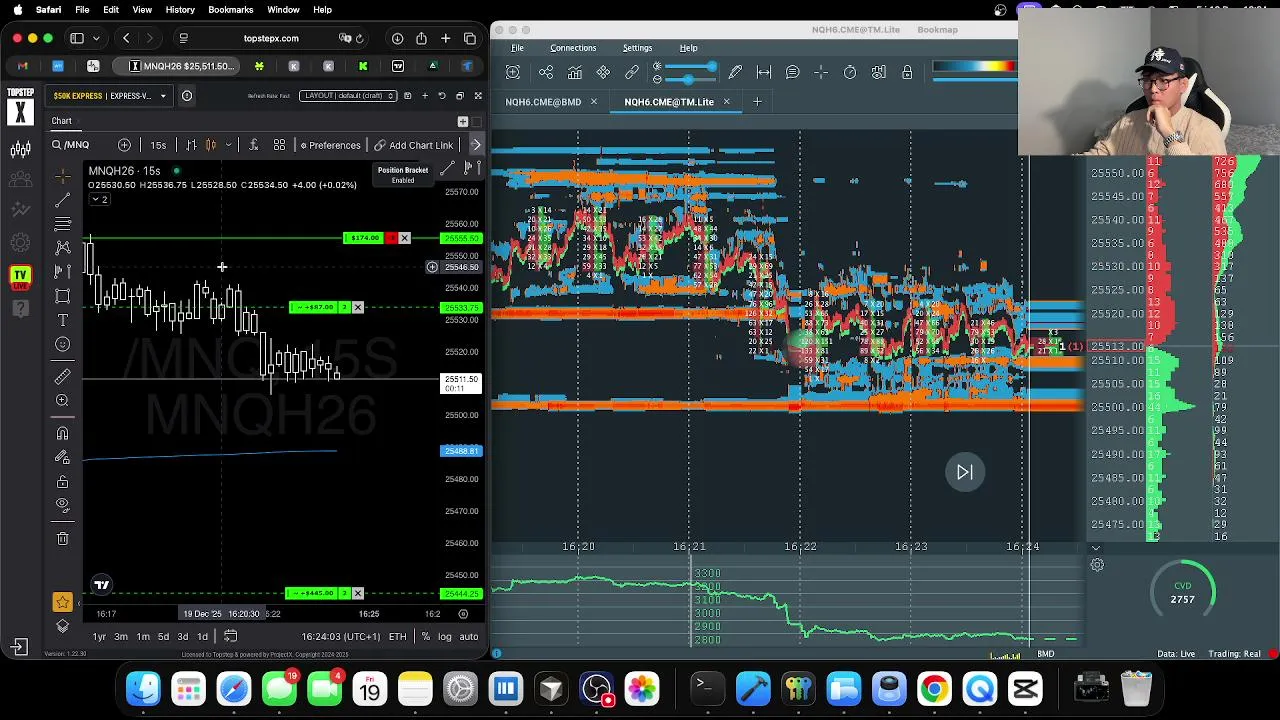Toggle percent scale on the chart
Screen dimensions: 1280x720
click(x=426, y=637)
